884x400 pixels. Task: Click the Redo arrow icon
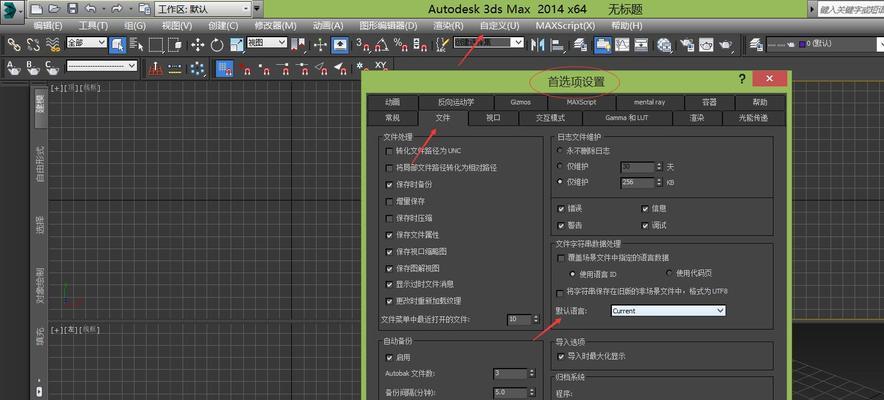tap(117, 10)
